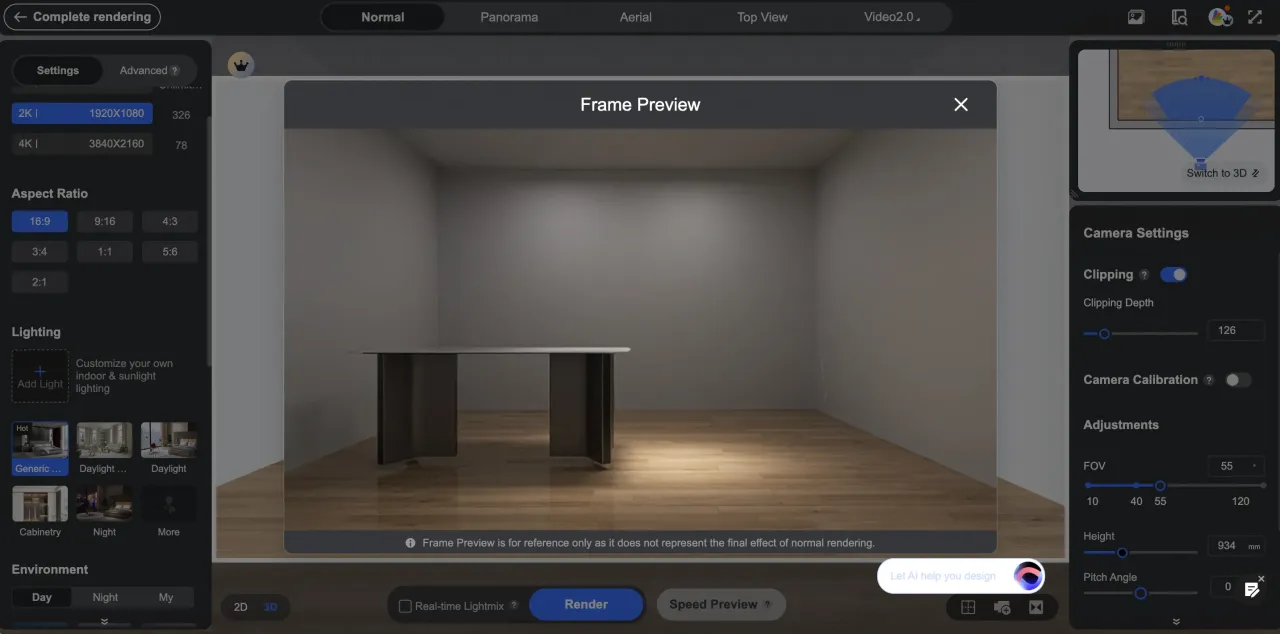
Task: Click the help icon next to Clipping
Action: pyautogui.click(x=1144, y=275)
